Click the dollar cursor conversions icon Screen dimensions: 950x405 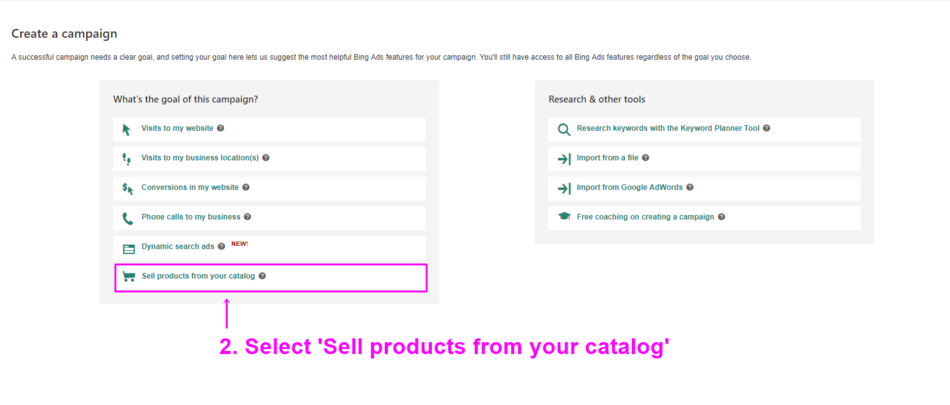[127, 188]
